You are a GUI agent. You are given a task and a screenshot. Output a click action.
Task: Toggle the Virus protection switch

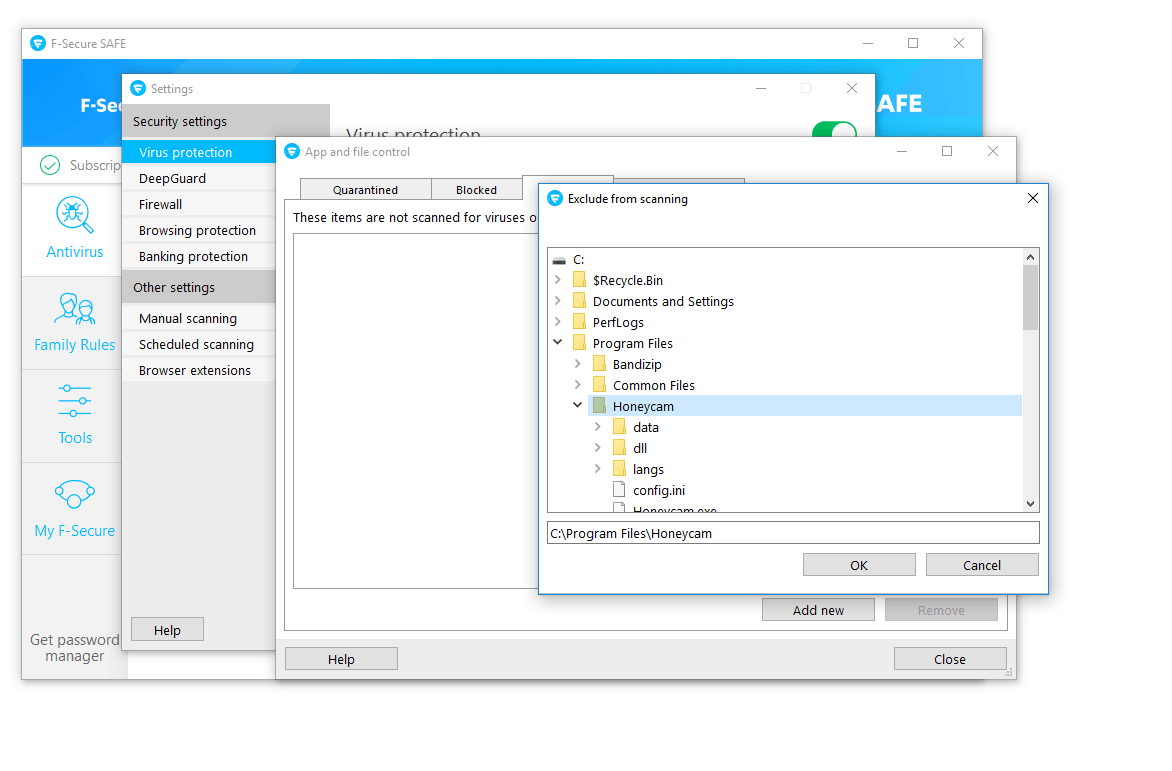click(x=834, y=133)
